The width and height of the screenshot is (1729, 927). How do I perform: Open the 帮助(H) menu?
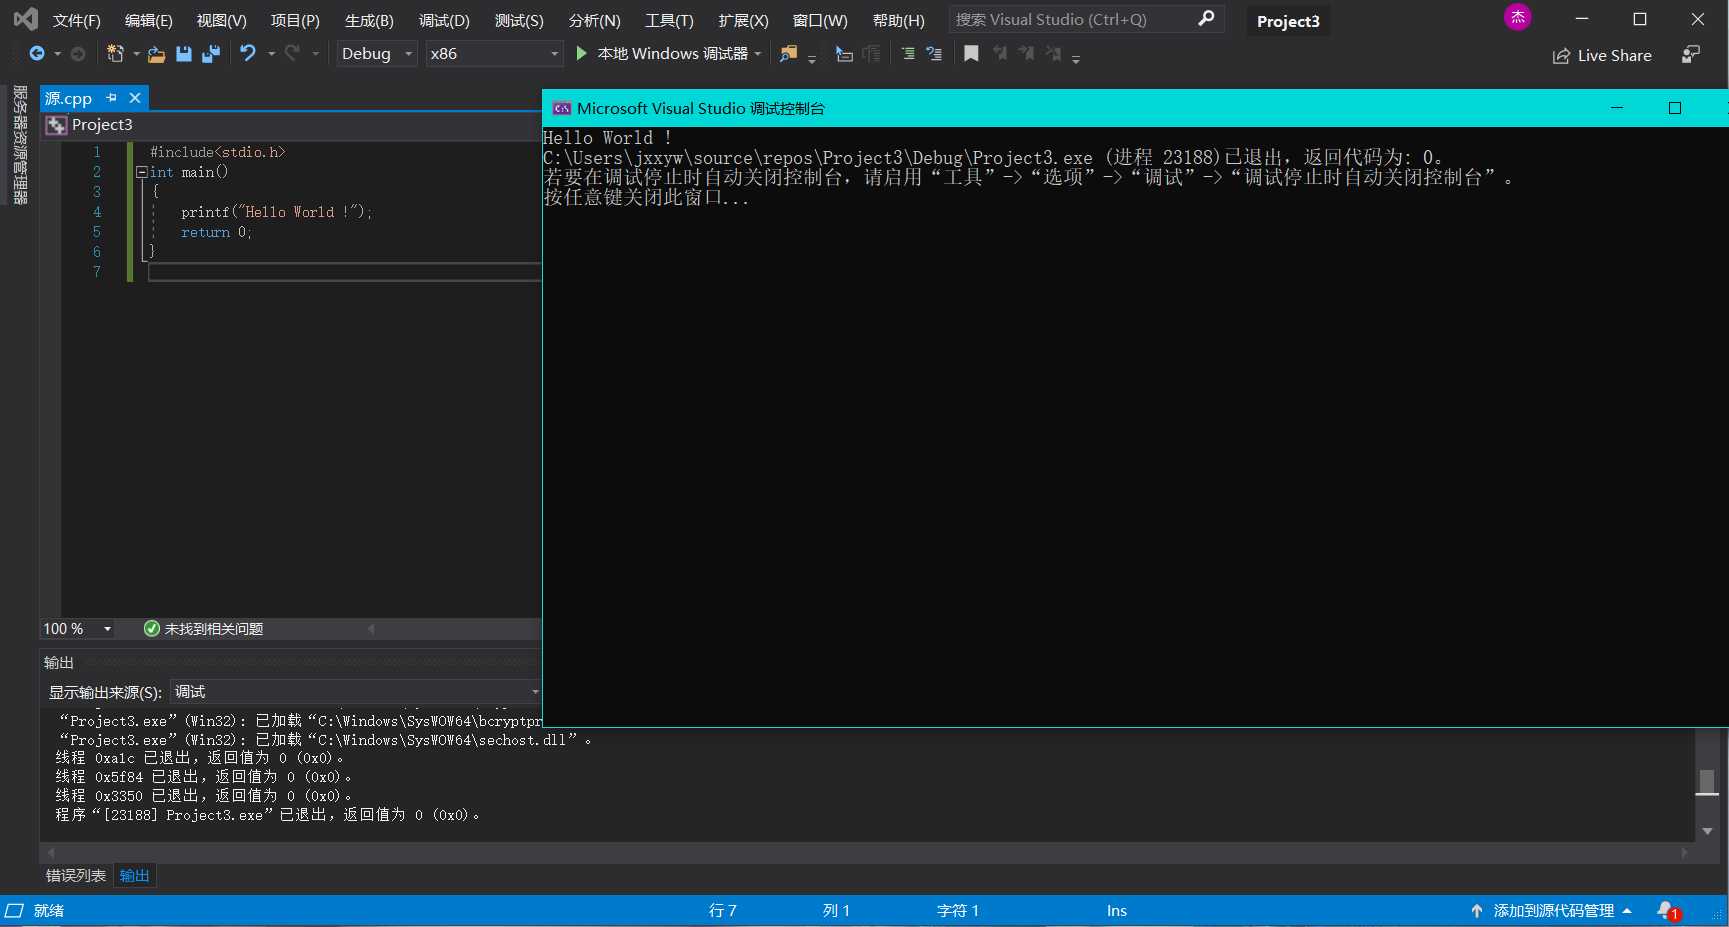[x=898, y=20]
